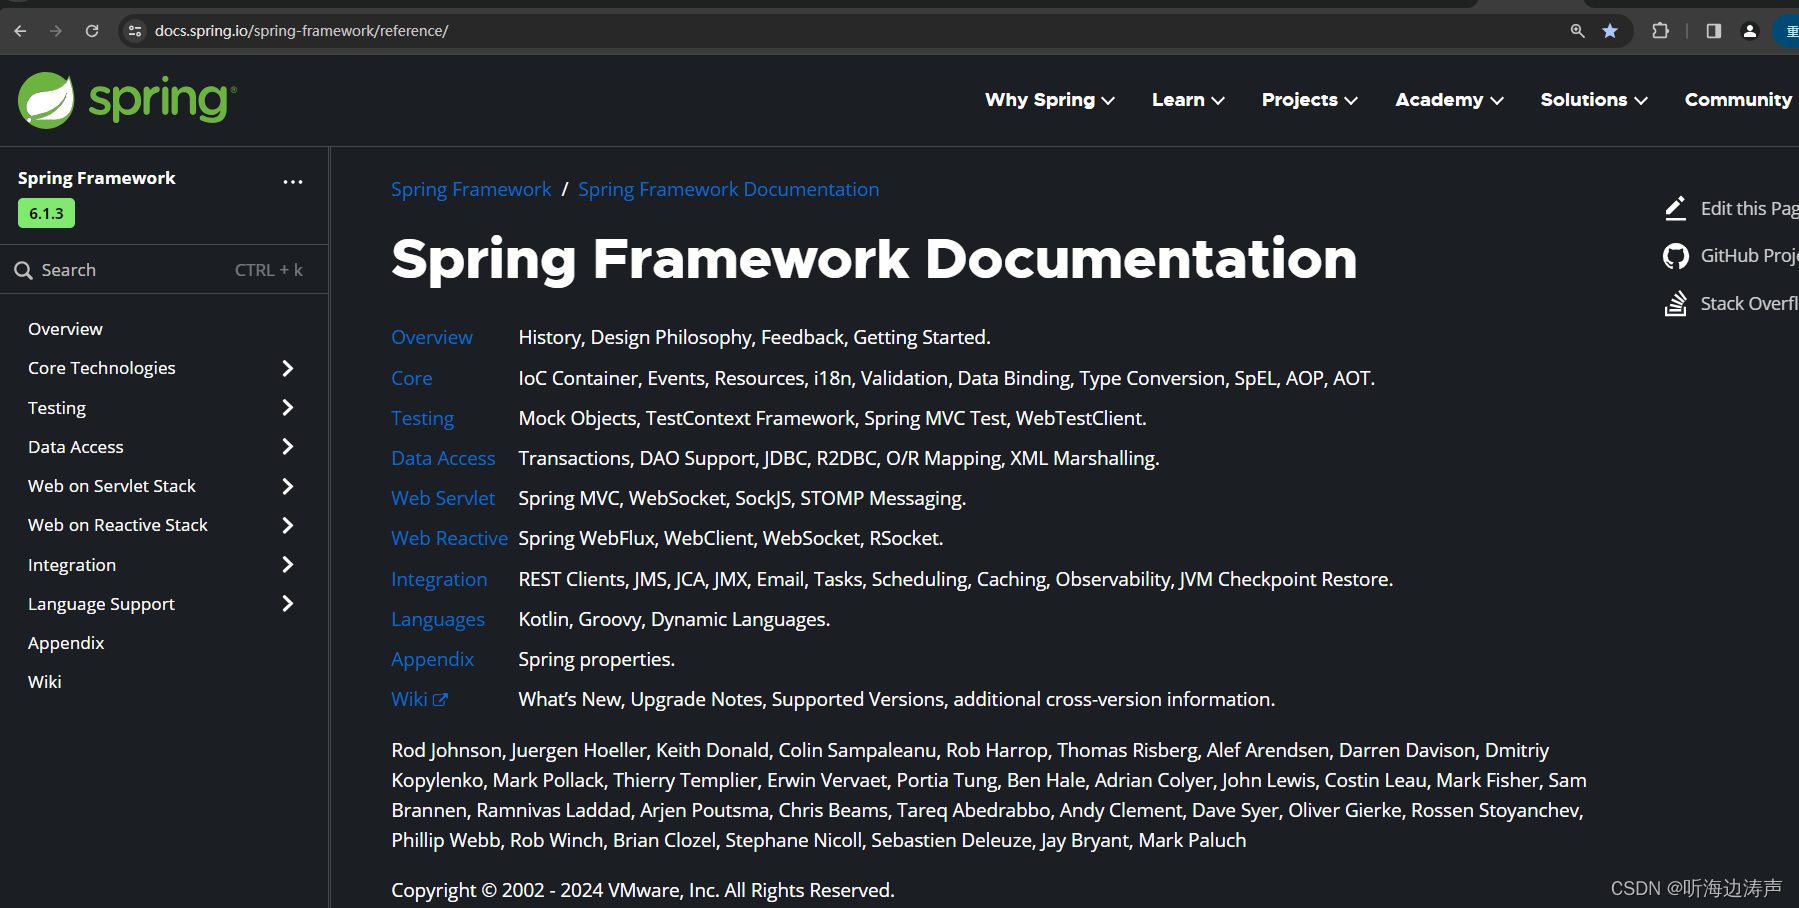Click the Stack Overflow icon
The height and width of the screenshot is (908, 1799).
(1676, 303)
